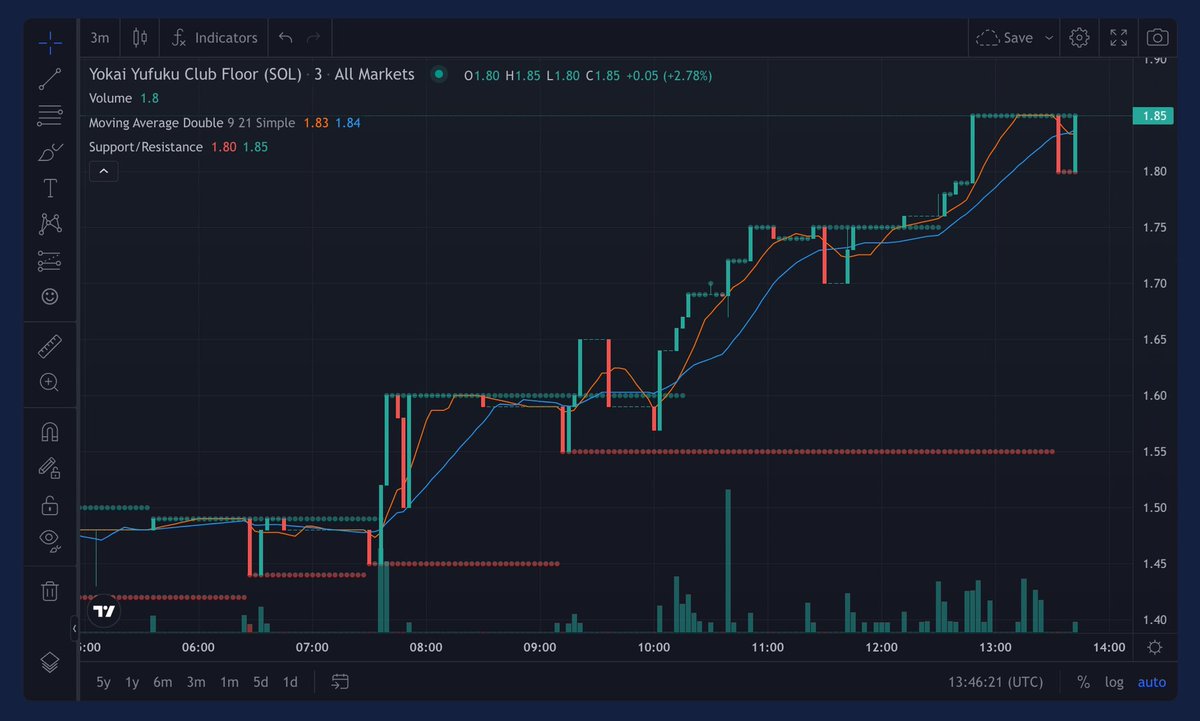Take a chart snapshot with the camera icon
The width and height of the screenshot is (1200, 721).
pyautogui.click(x=1156, y=37)
